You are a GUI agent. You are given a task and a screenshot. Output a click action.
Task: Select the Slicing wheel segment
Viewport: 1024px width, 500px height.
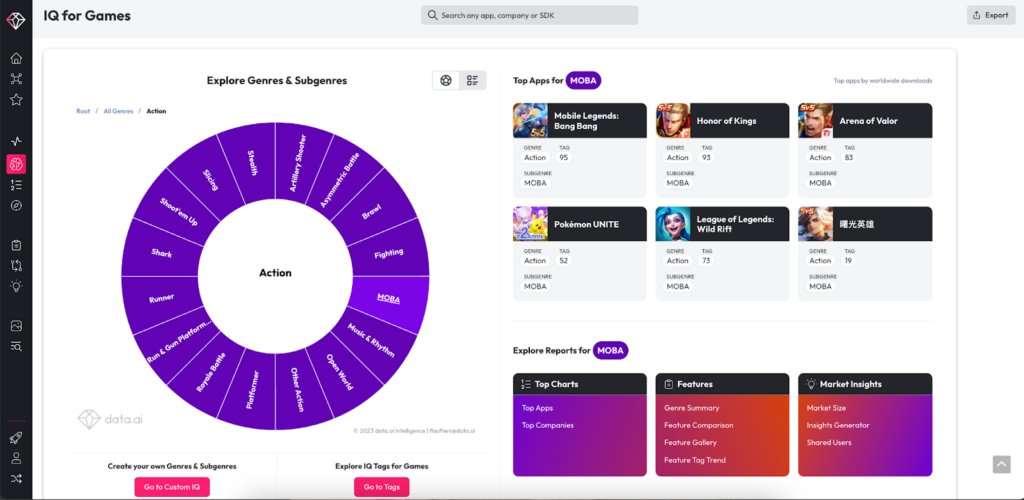[210, 179]
